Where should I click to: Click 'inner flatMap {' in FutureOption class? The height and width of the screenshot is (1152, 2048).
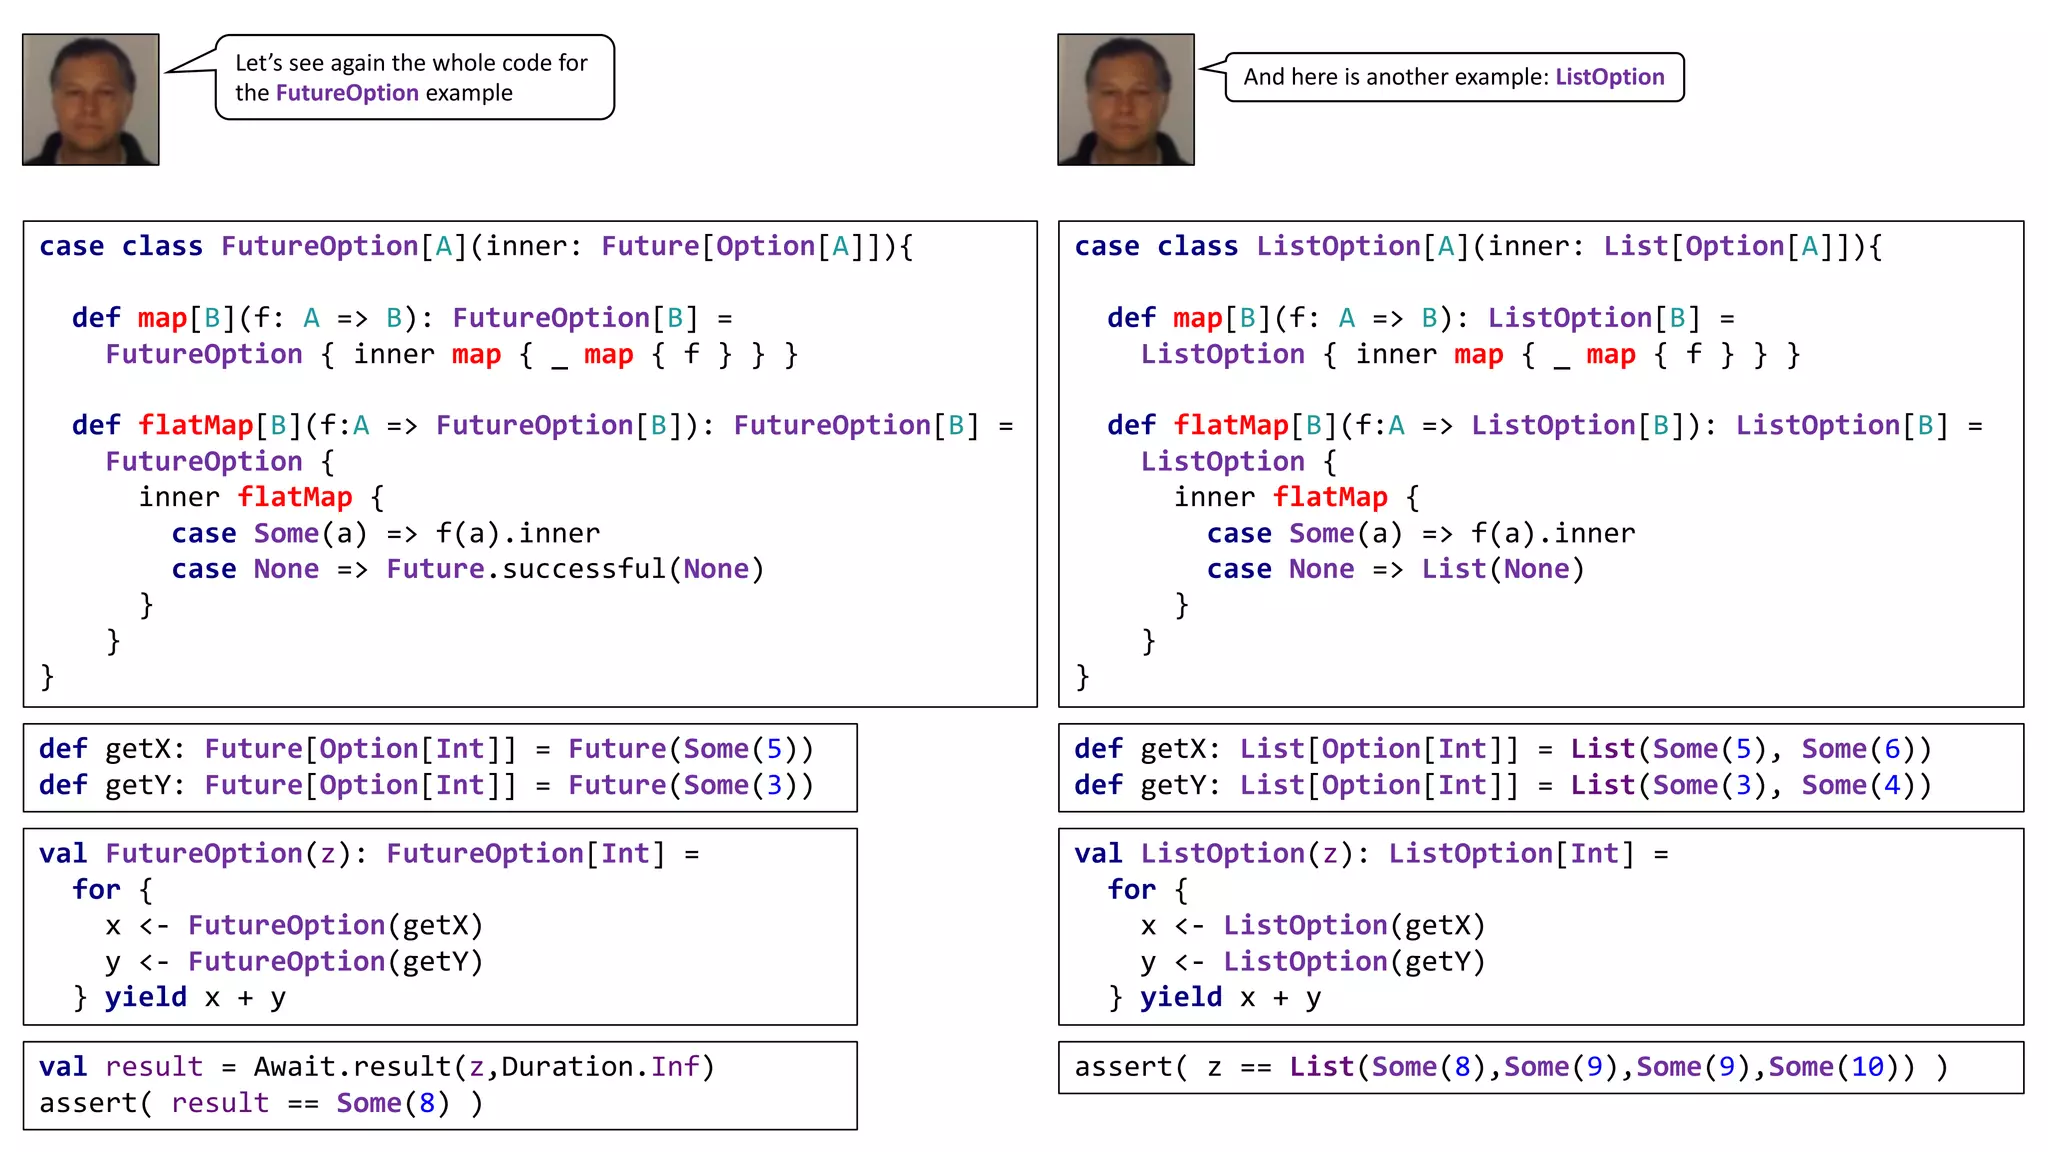[x=262, y=497]
